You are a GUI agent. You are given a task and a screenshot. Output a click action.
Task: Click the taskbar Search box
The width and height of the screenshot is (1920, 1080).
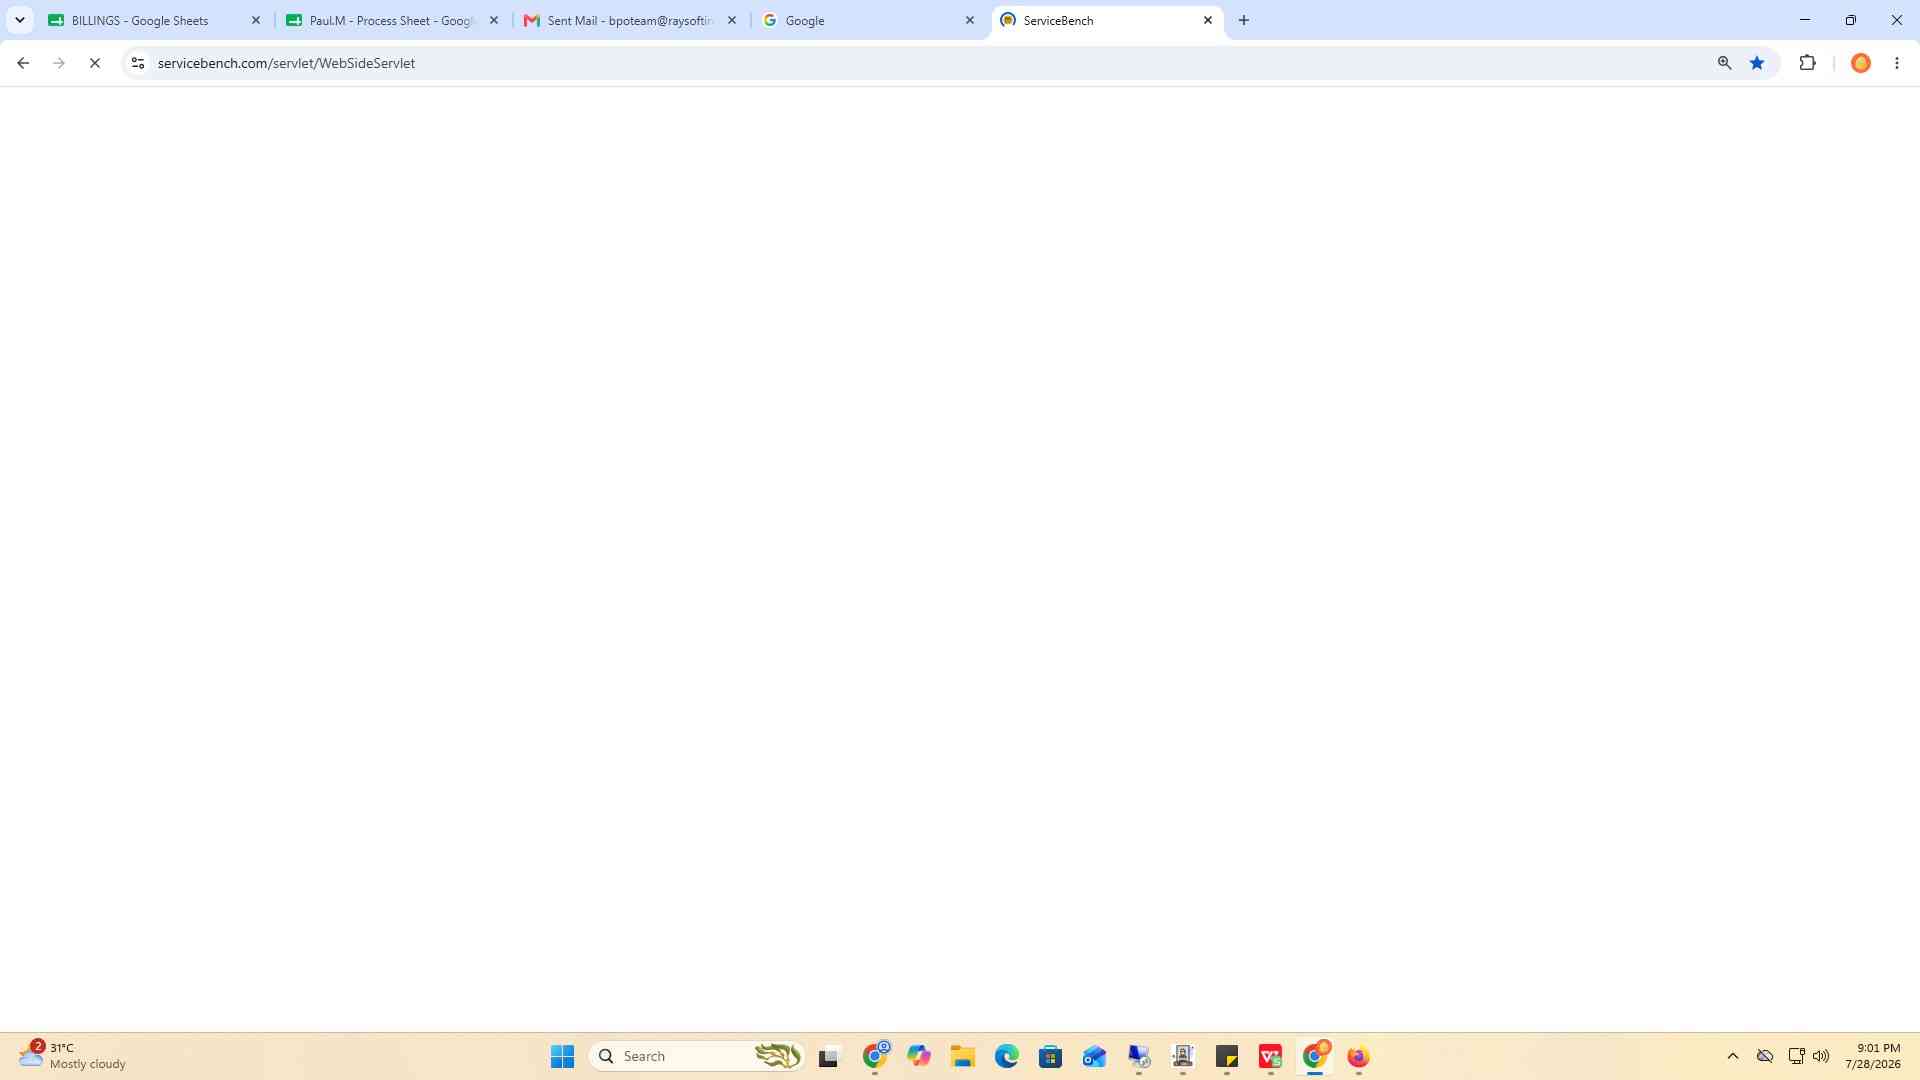pos(697,1056)
